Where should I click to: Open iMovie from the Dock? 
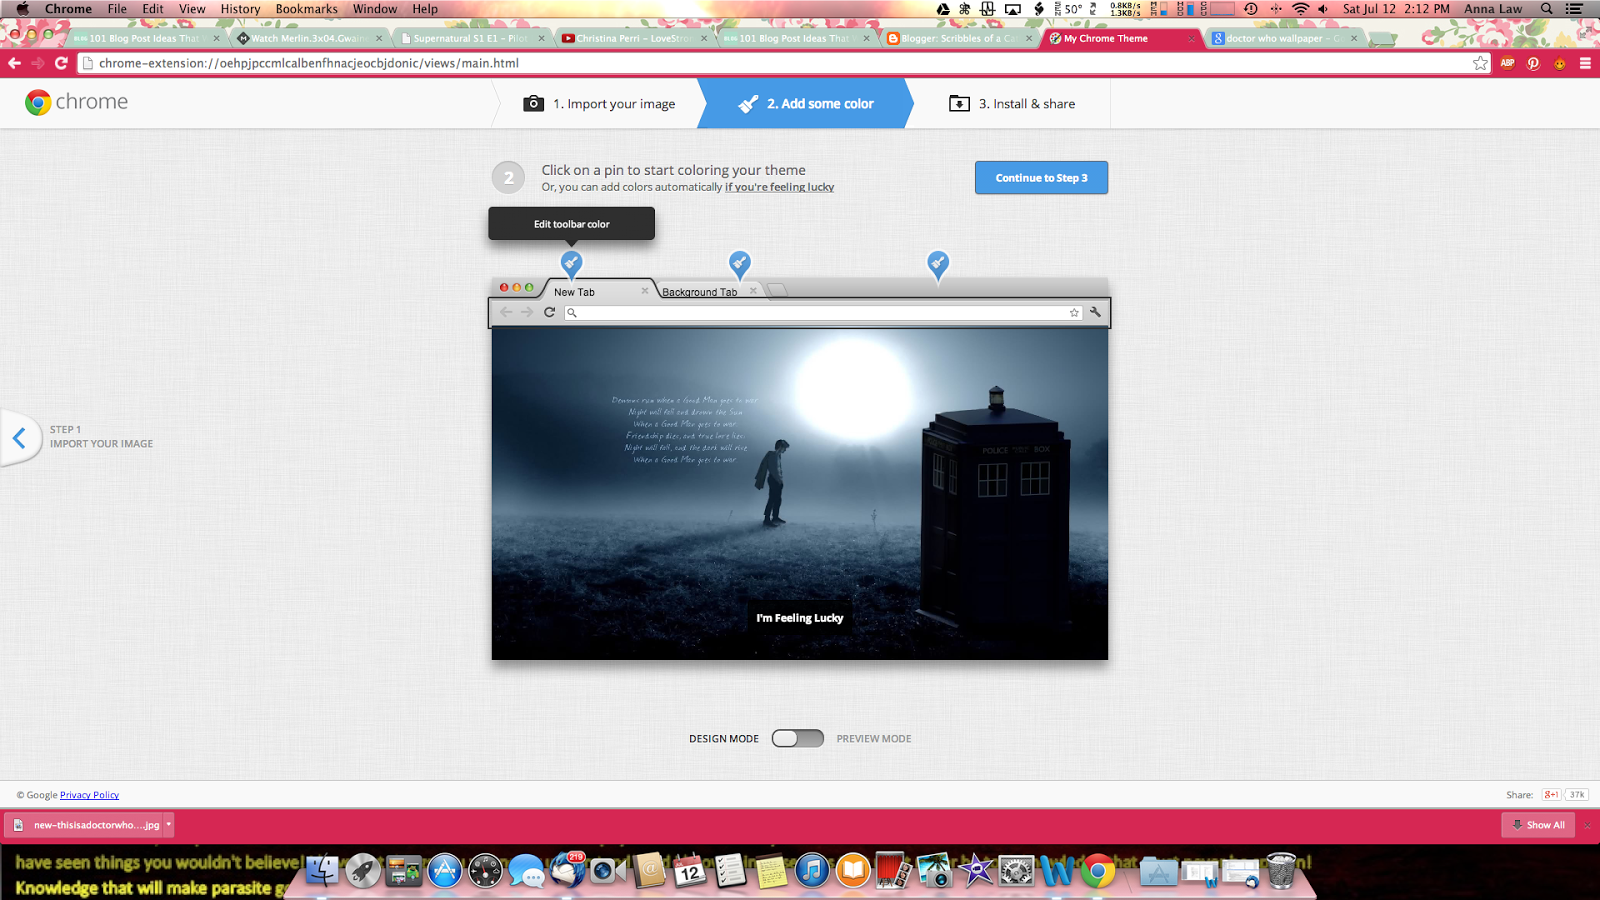(975, 871)
